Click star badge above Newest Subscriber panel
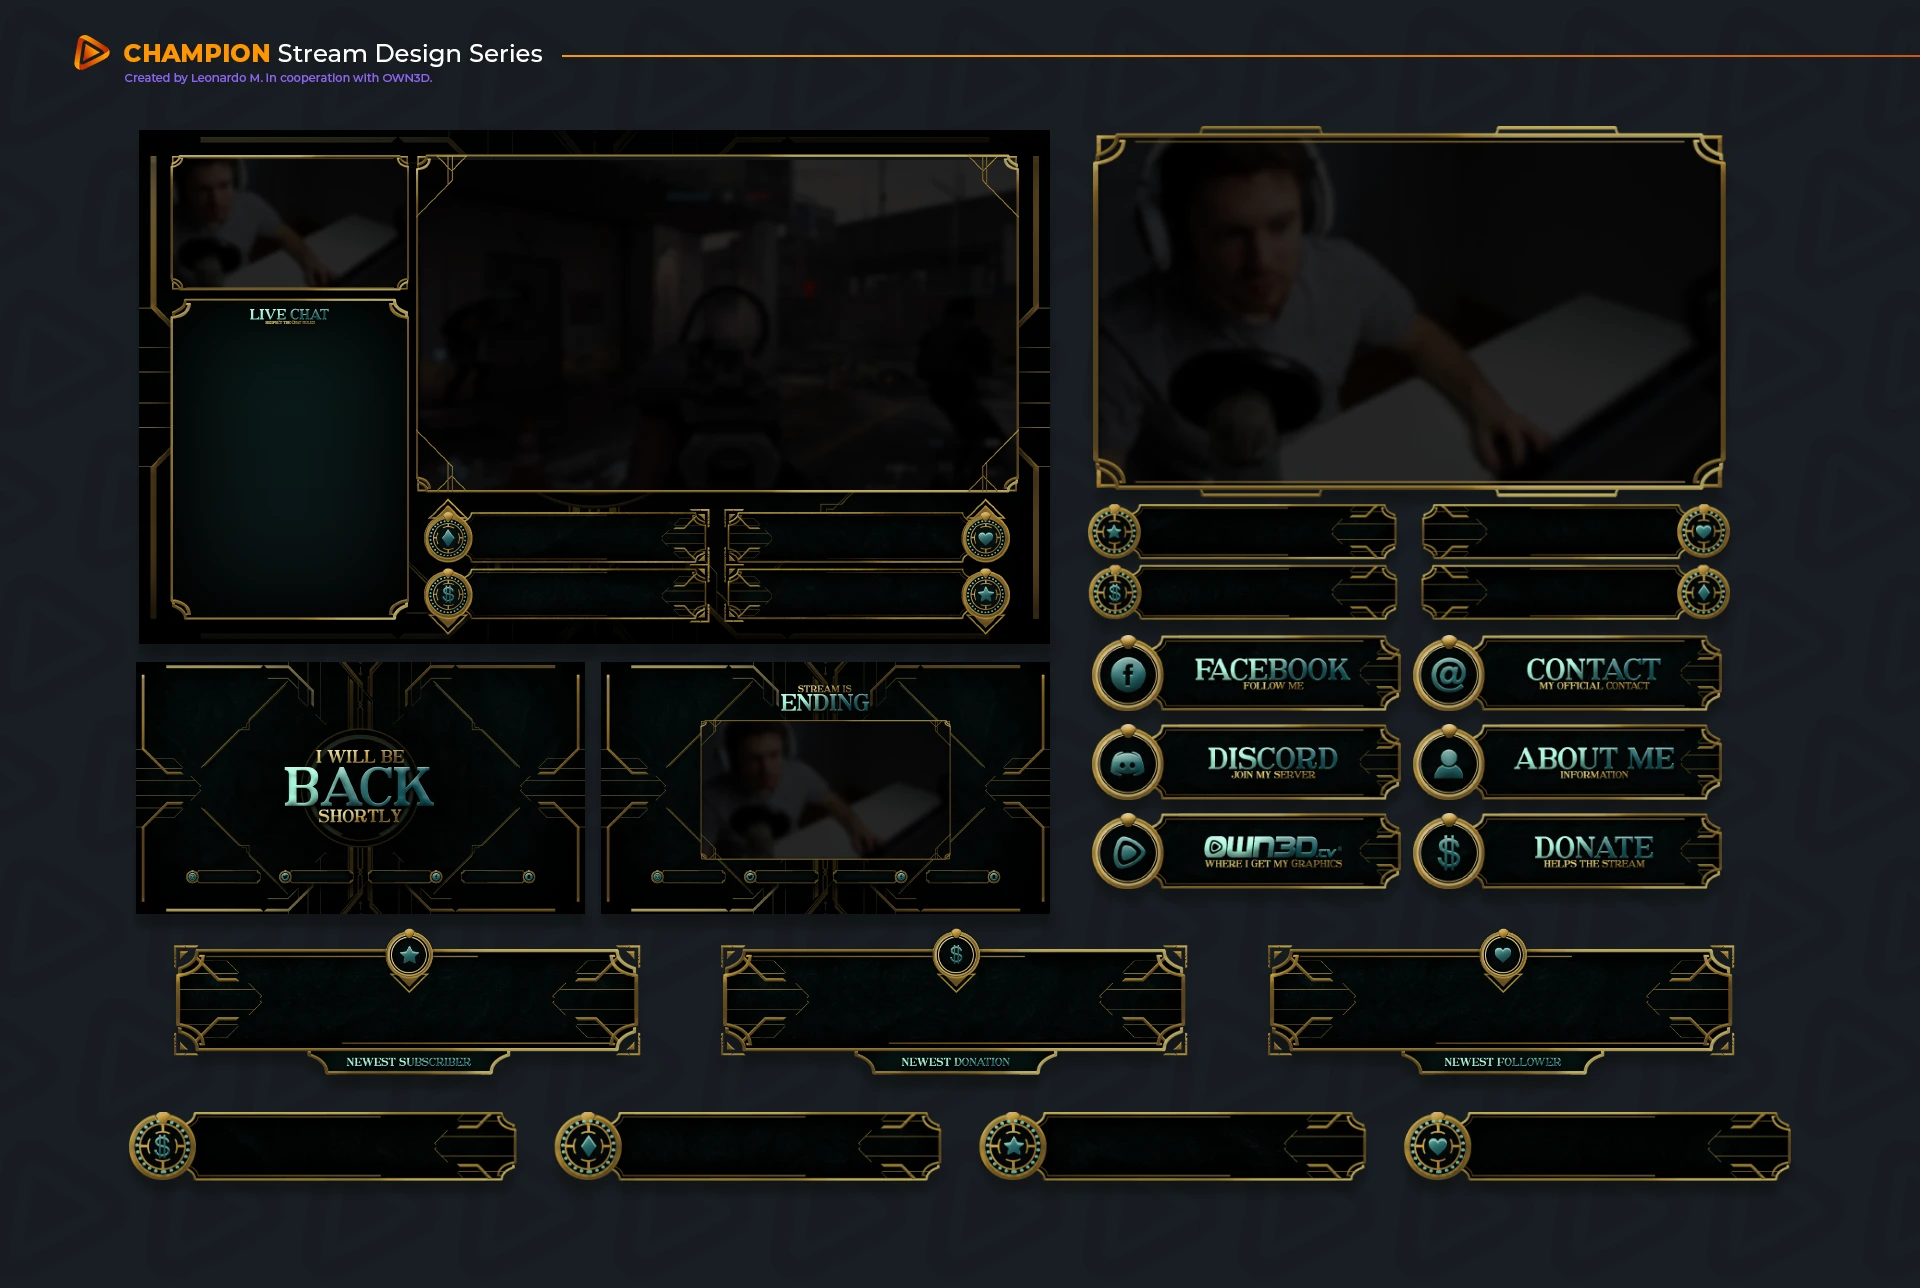The width and height of the screenshot is (1920, 1288). pos(409,955)
